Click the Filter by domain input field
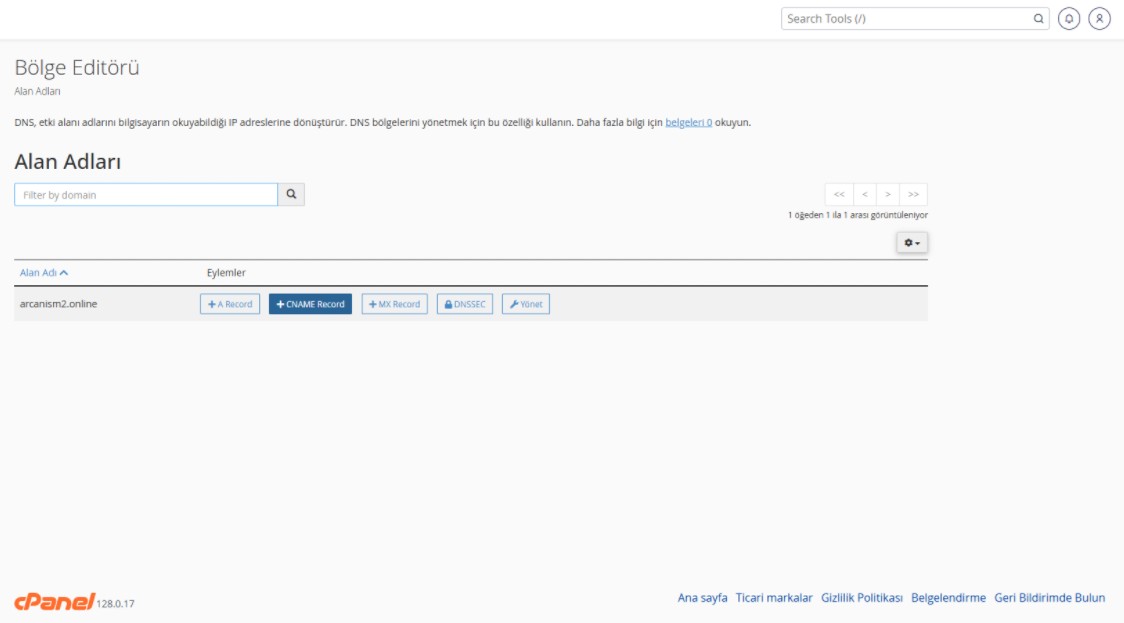1124x623 pixels. coord(146,195)
